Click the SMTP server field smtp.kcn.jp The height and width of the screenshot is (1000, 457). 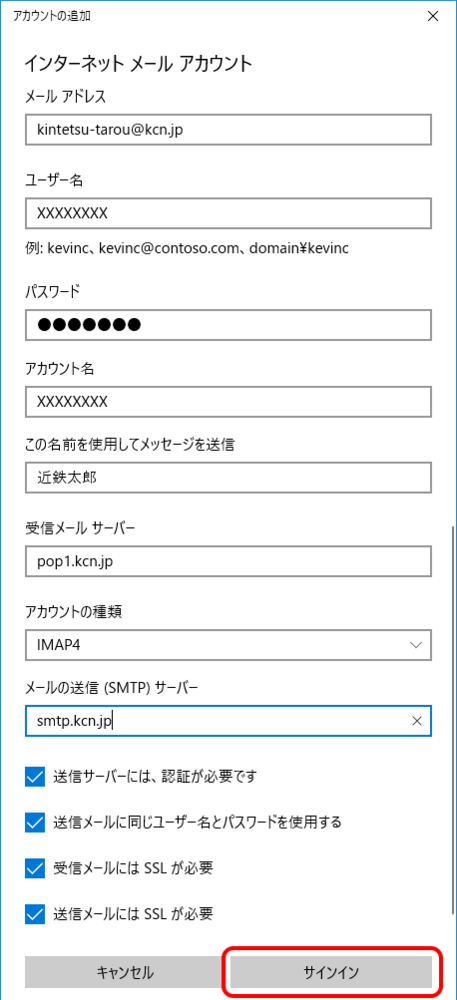point(228,721)
